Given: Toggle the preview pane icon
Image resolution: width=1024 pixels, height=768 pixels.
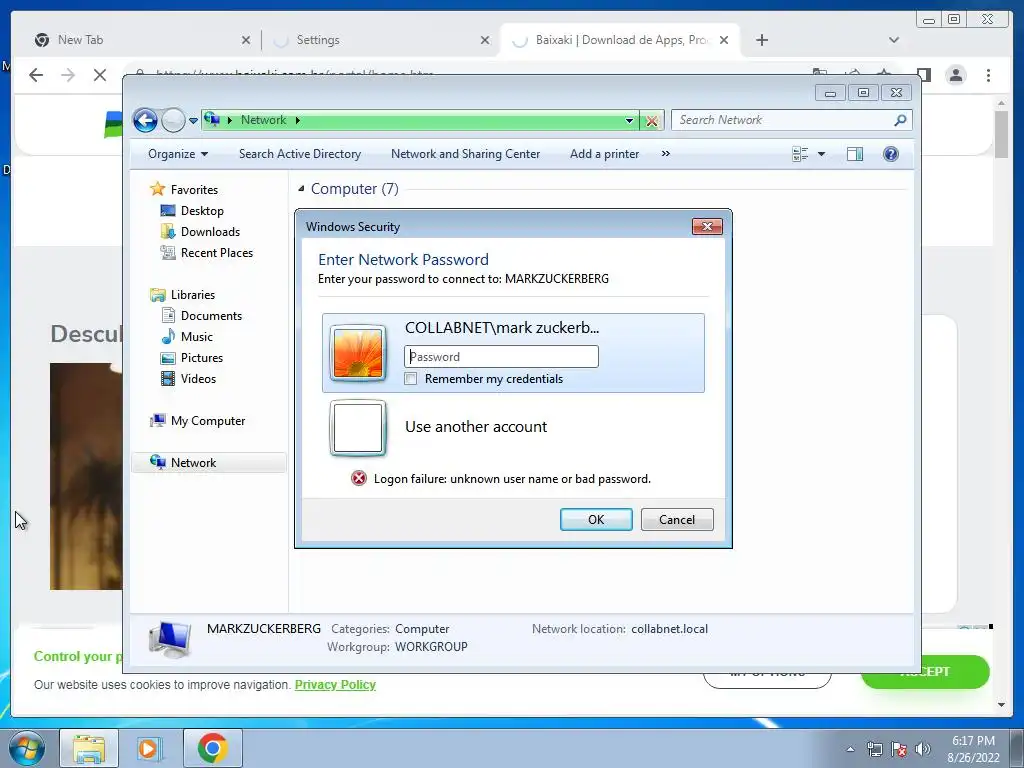Looking at the screenshot, I should pyautogui.click(x=855, y=154).
